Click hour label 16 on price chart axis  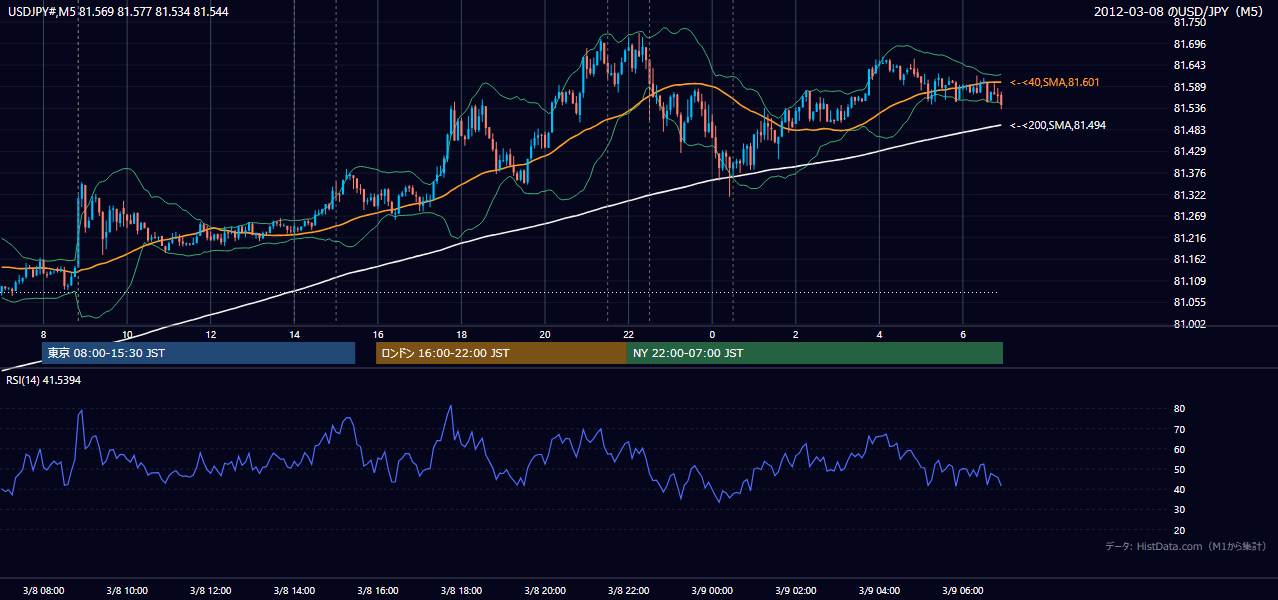[x=378, y=334]
